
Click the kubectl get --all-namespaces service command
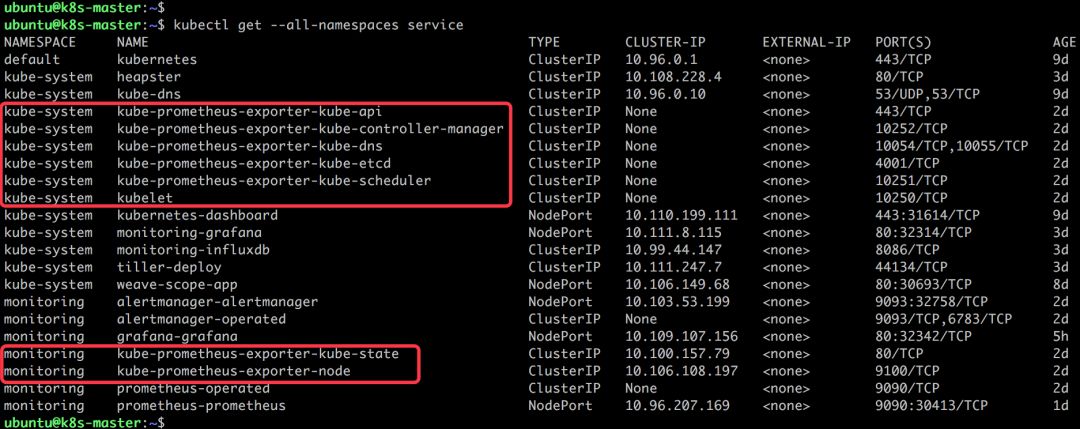click(x=318, y=25)
